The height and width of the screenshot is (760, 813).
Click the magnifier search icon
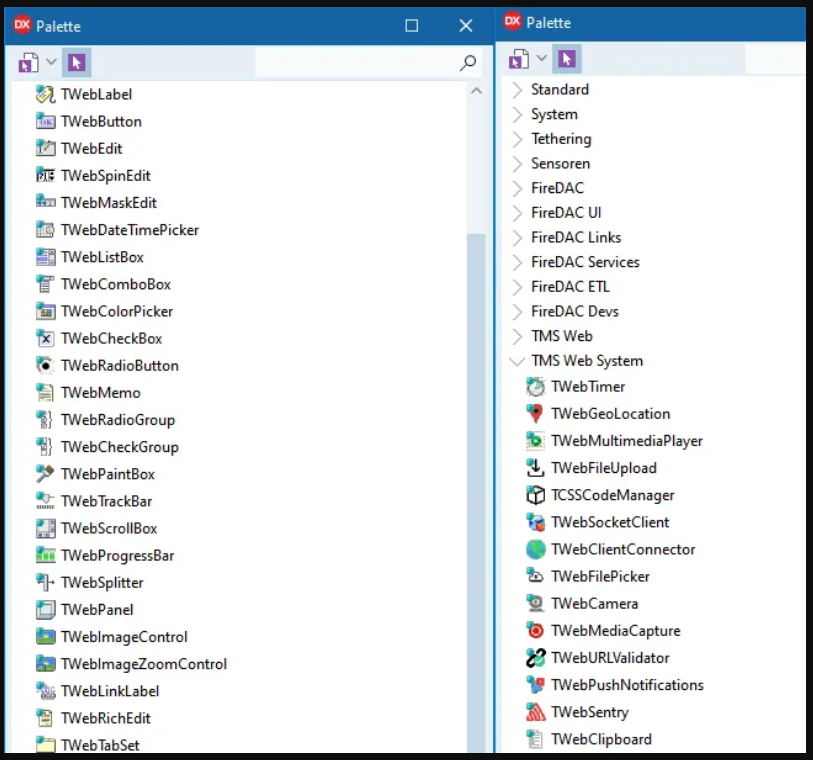tap(468, 63)
